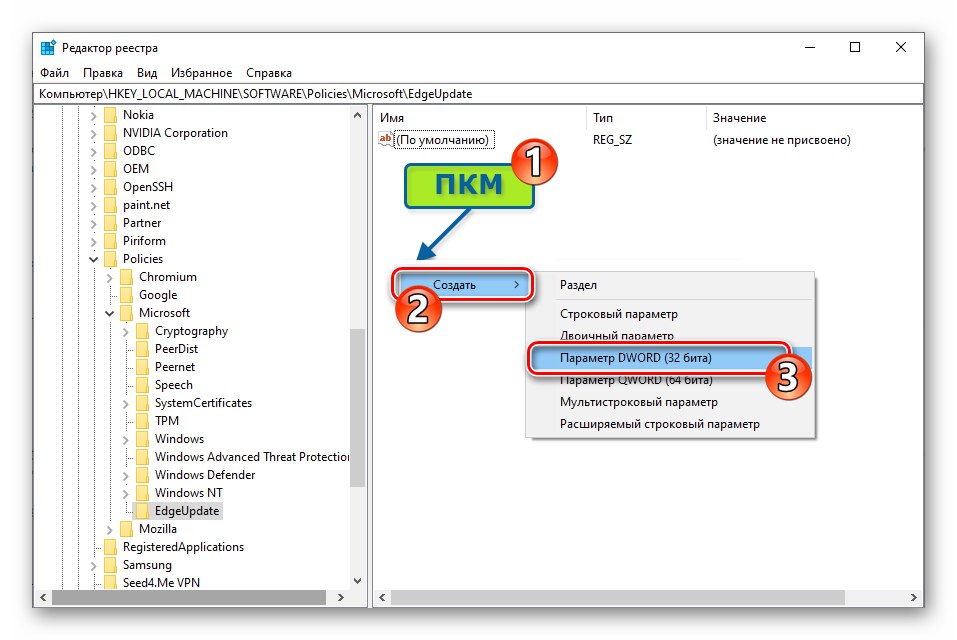
Task: Click the Windows Defender folder icon
Action: click(142, 475)
